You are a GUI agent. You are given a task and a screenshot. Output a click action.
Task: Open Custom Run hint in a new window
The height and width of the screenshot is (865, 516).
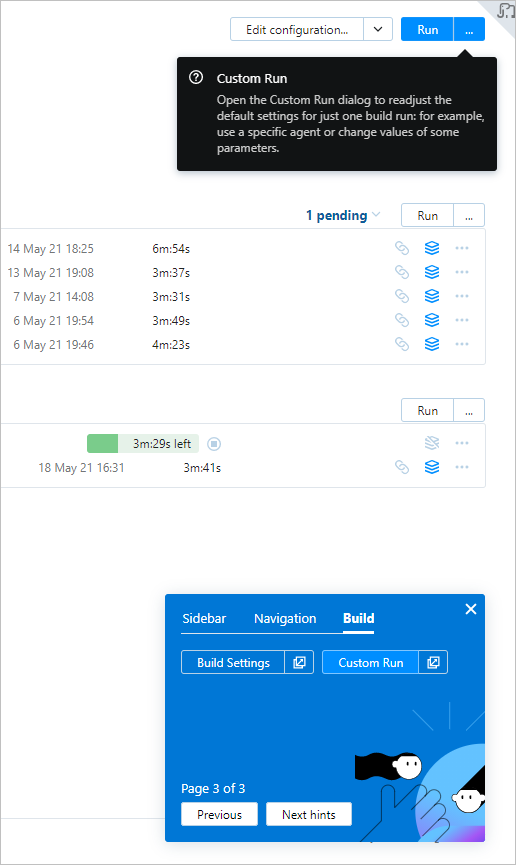coord(433,663)
